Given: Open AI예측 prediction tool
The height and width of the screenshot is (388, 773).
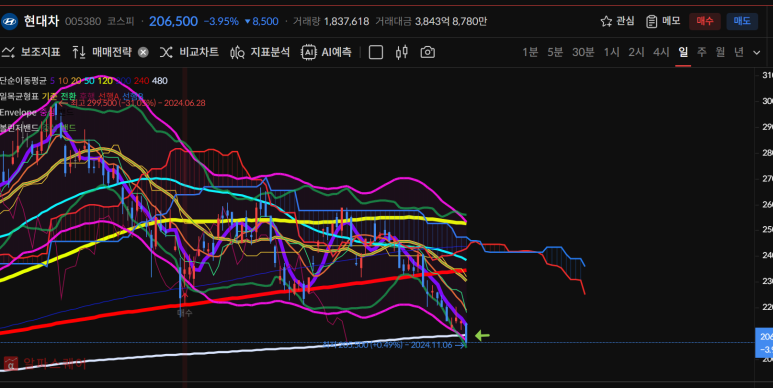Looking at the screenshot, I should click(326, 52).
